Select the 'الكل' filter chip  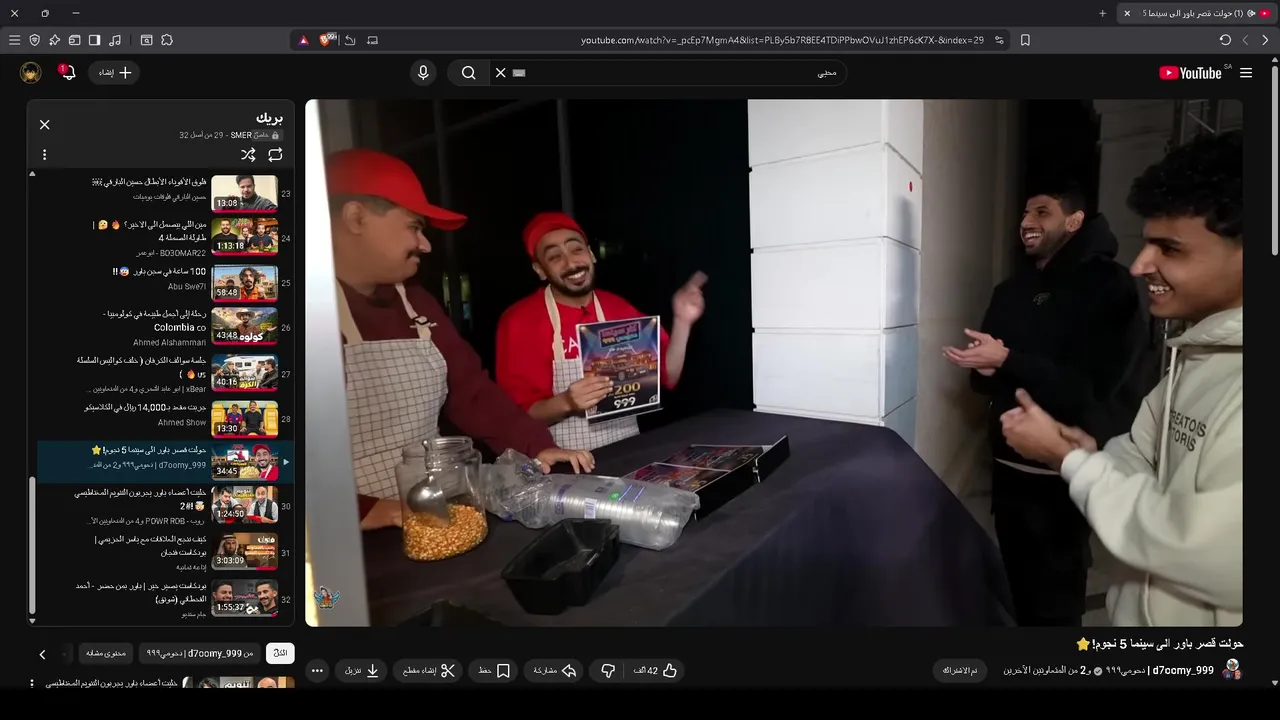pos(280,653)
